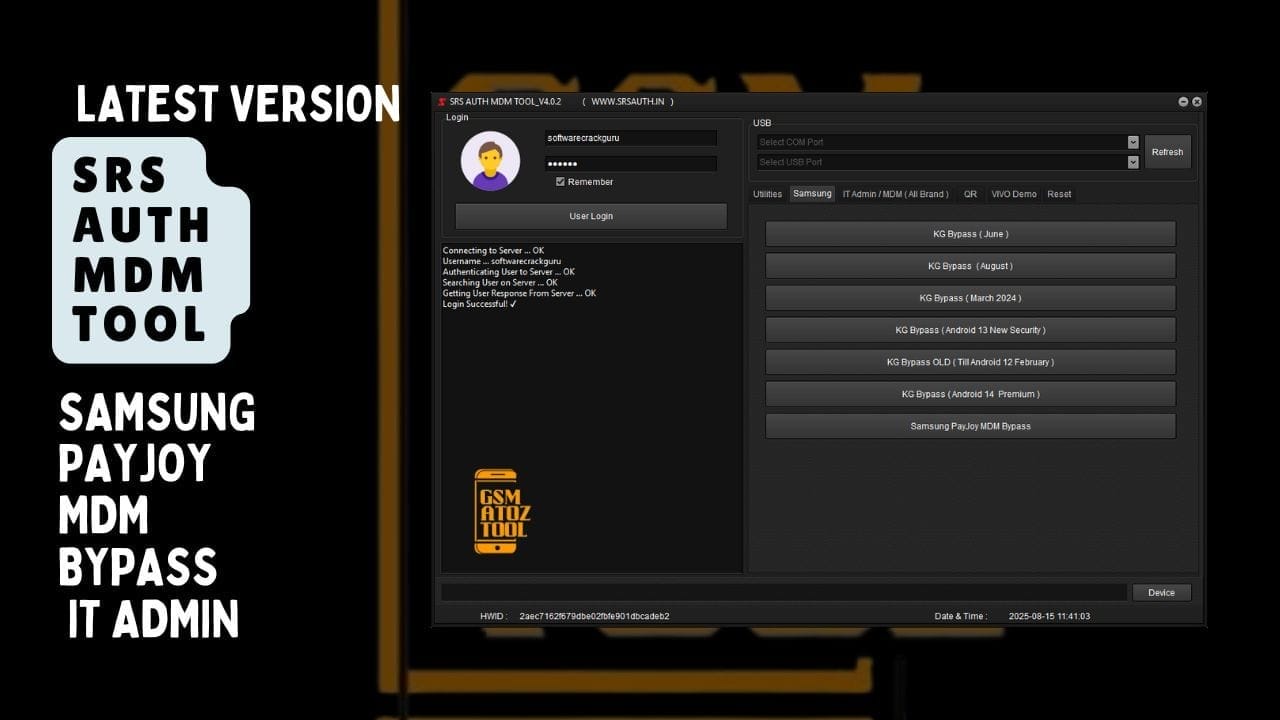This screenshot has height=720, width=1280.
Task: Expand the Select COM Port dropdown
Action: tap(1133, 142)
